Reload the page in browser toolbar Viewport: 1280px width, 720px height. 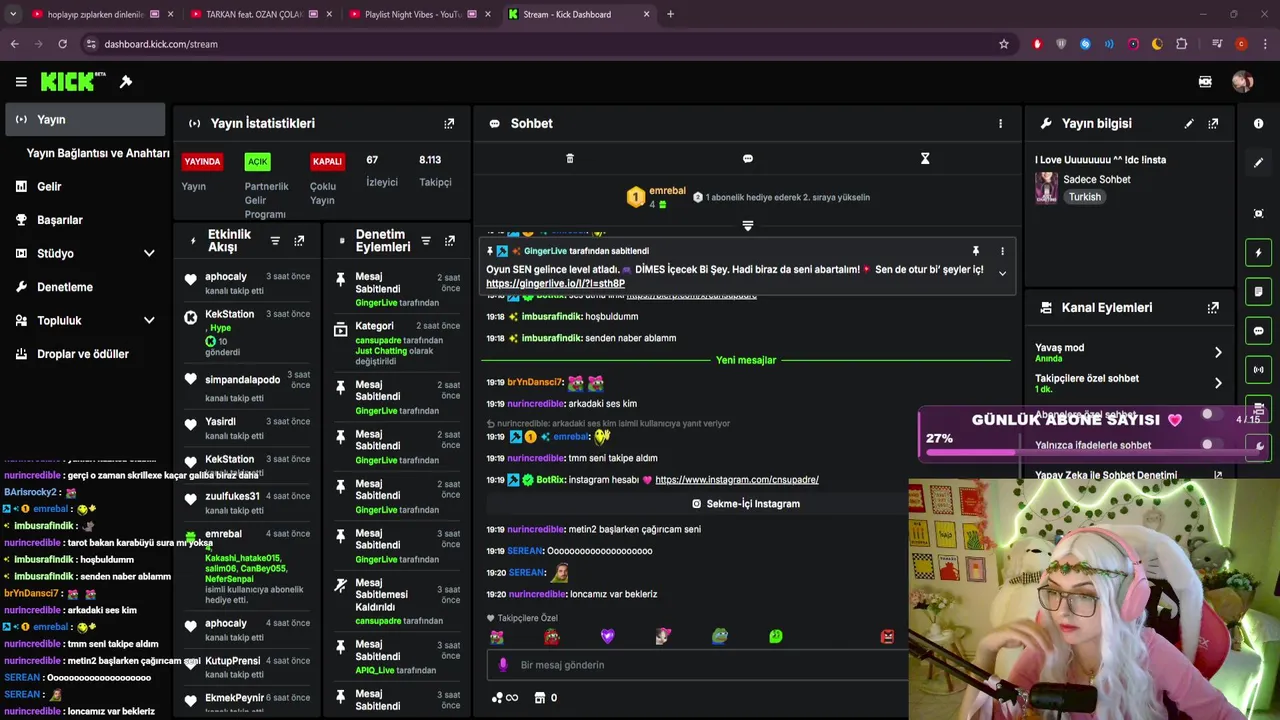(62, 44)
